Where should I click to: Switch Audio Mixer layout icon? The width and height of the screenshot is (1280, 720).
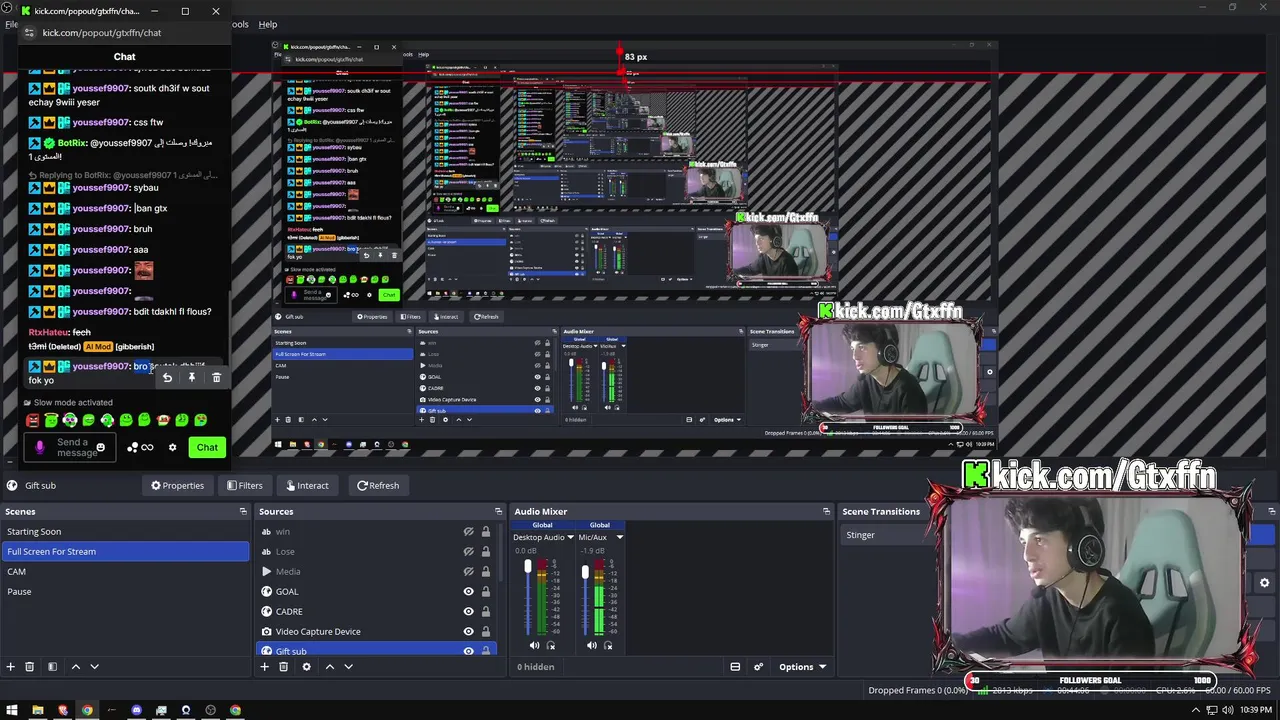pos(735,667)
